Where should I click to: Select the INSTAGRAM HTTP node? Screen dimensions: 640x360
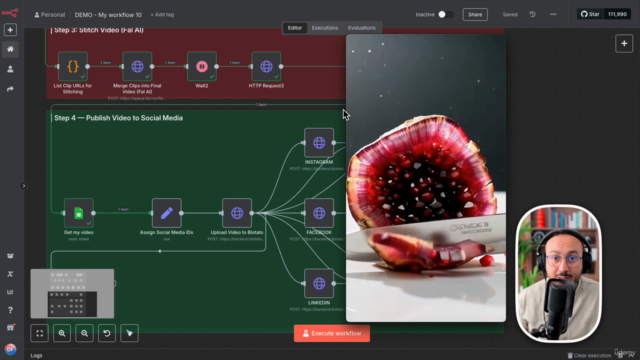(319, 142)
